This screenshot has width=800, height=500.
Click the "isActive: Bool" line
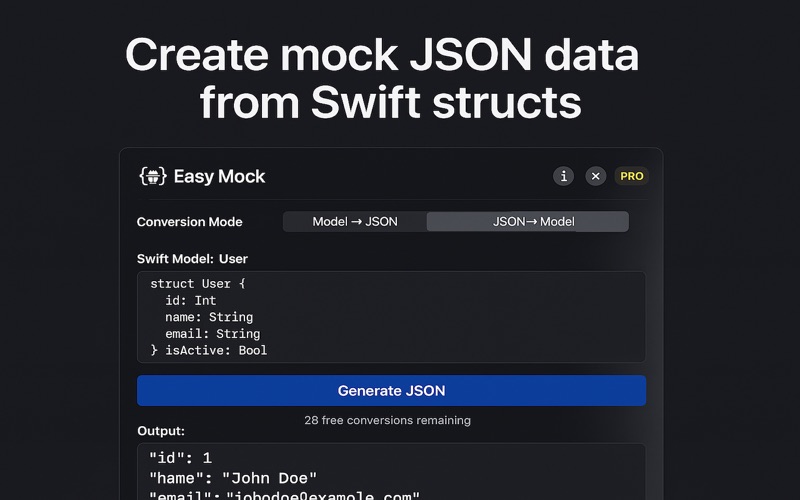216,351
